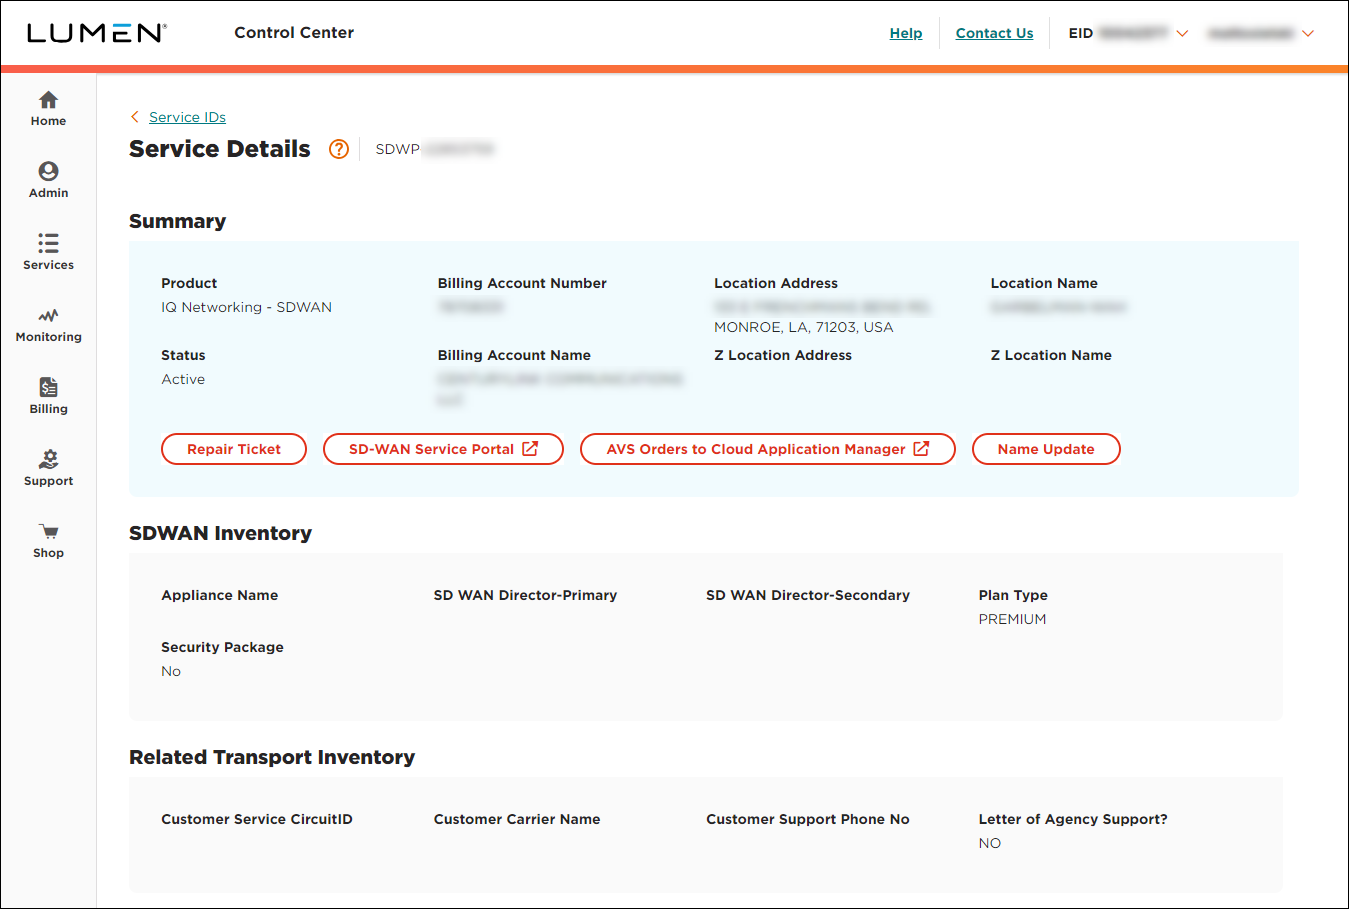Click the SDWAN Inventory heading
The height and width of the screenshot is (909, 1349).
tap(220, 533)
